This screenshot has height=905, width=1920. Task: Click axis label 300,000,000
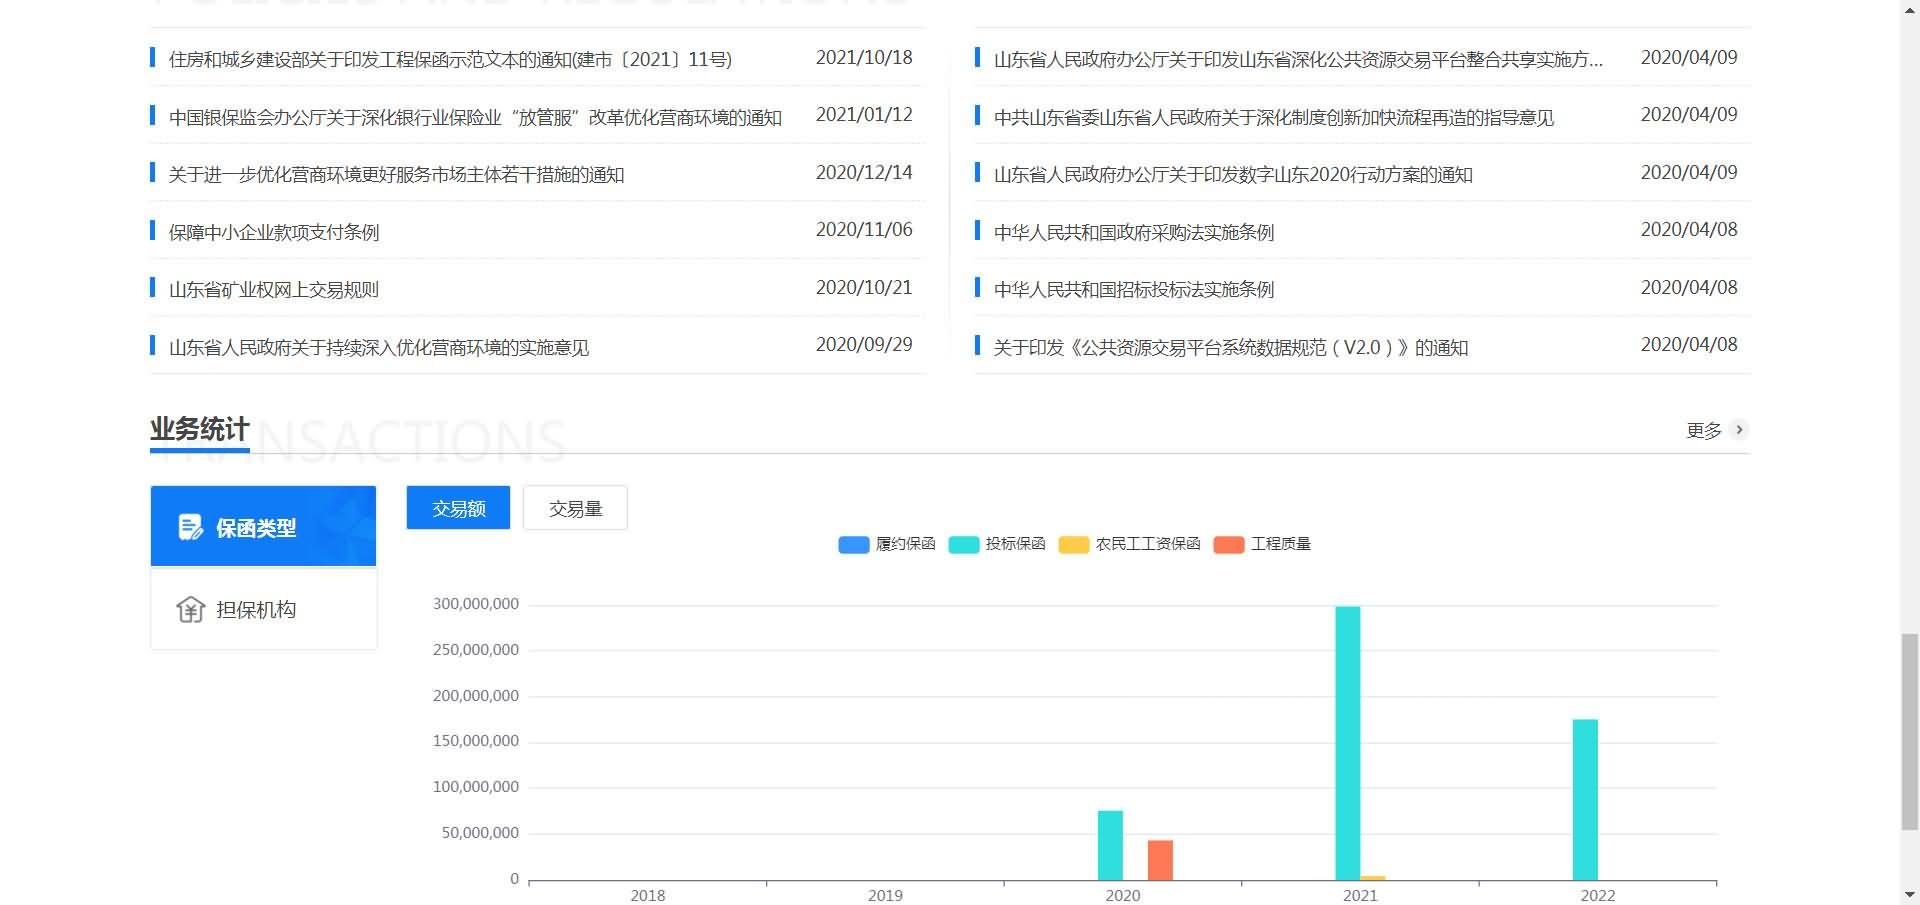(x=476, y=604)
